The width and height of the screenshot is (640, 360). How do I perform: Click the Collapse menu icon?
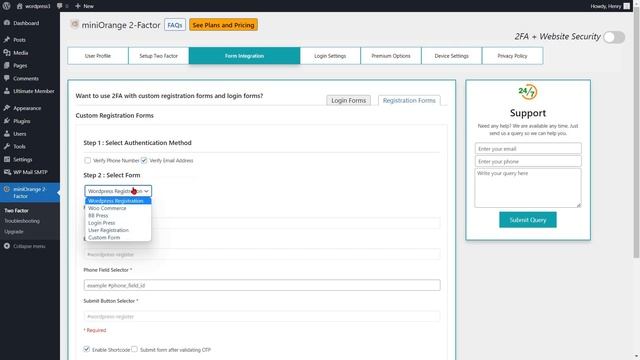click(7, 246)
